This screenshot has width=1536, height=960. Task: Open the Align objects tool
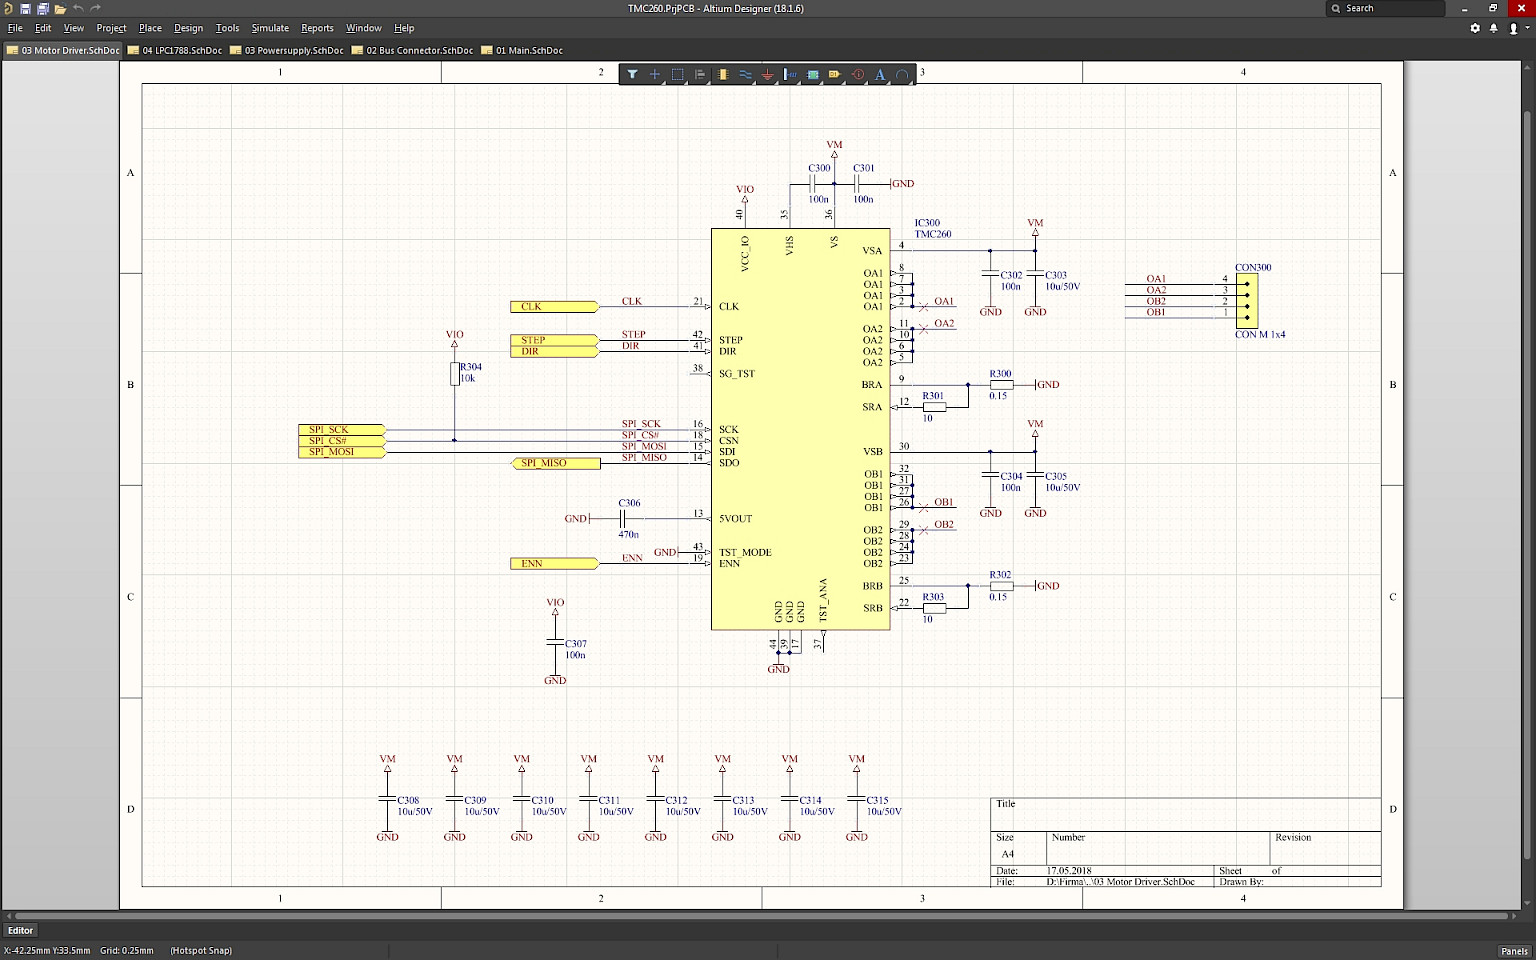[700, 74]
